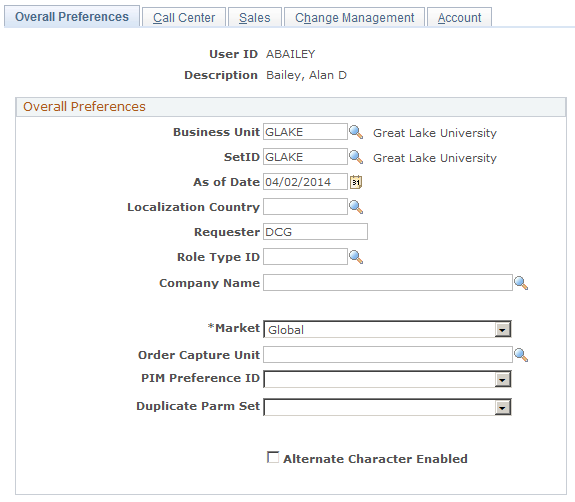
Task: Switch to the Sales tab
Action: point(255,18)
